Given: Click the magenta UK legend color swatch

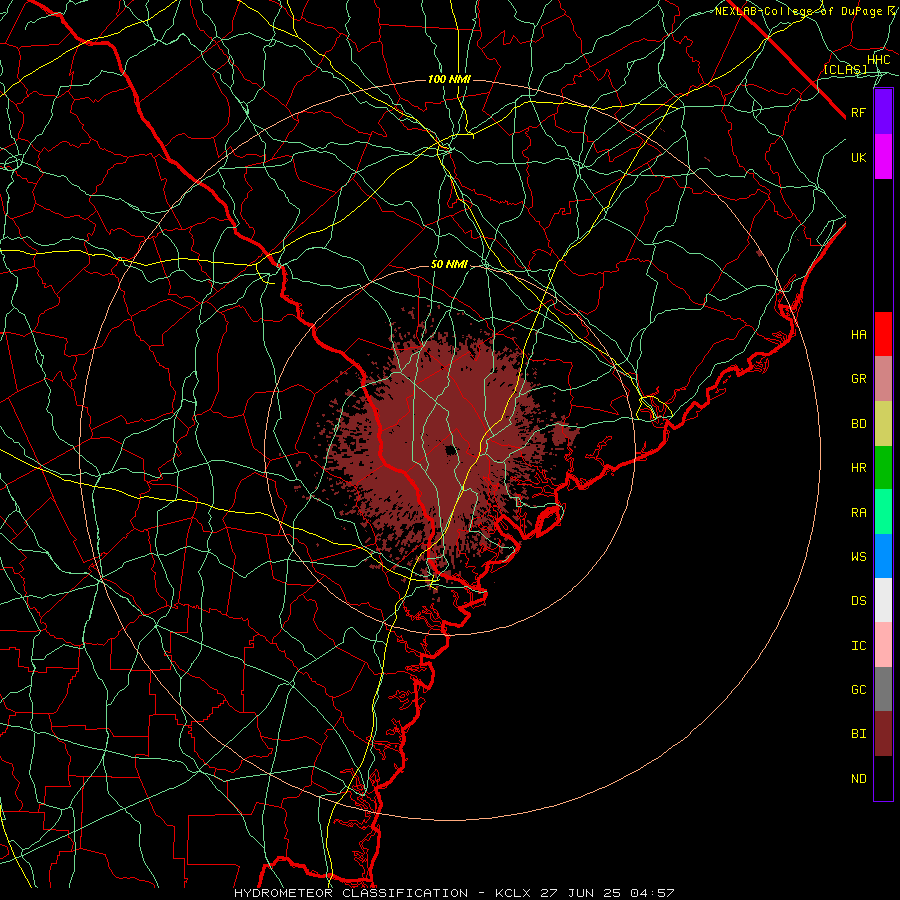Looking at the screenshot, I should coord(883,156).
